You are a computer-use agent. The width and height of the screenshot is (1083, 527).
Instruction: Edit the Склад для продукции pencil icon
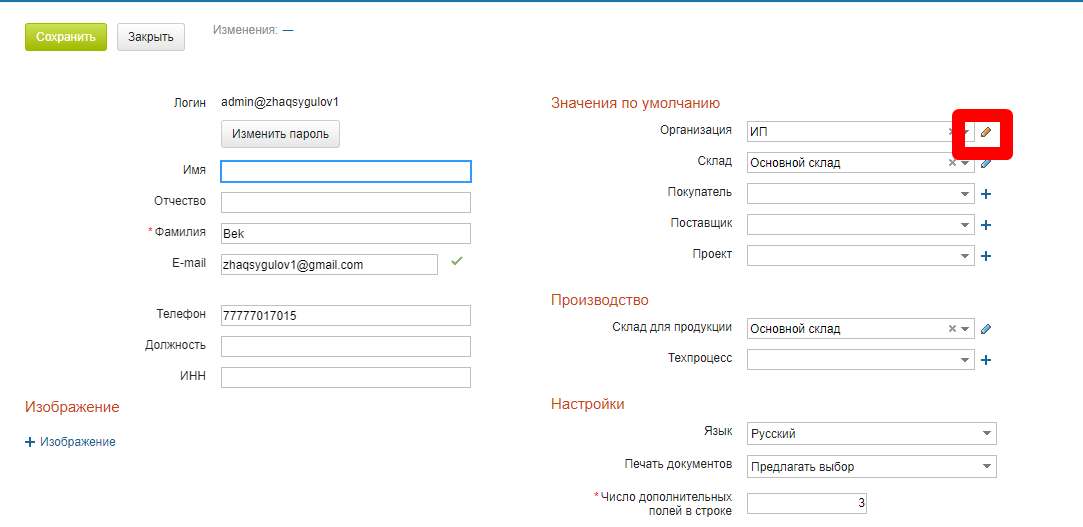[x=986, y=329]
